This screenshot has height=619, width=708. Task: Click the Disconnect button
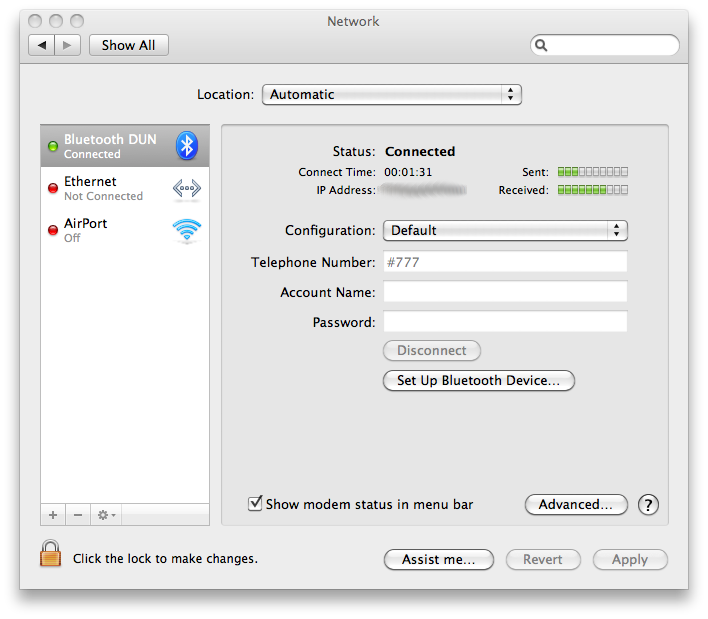(x=432, y=350)
